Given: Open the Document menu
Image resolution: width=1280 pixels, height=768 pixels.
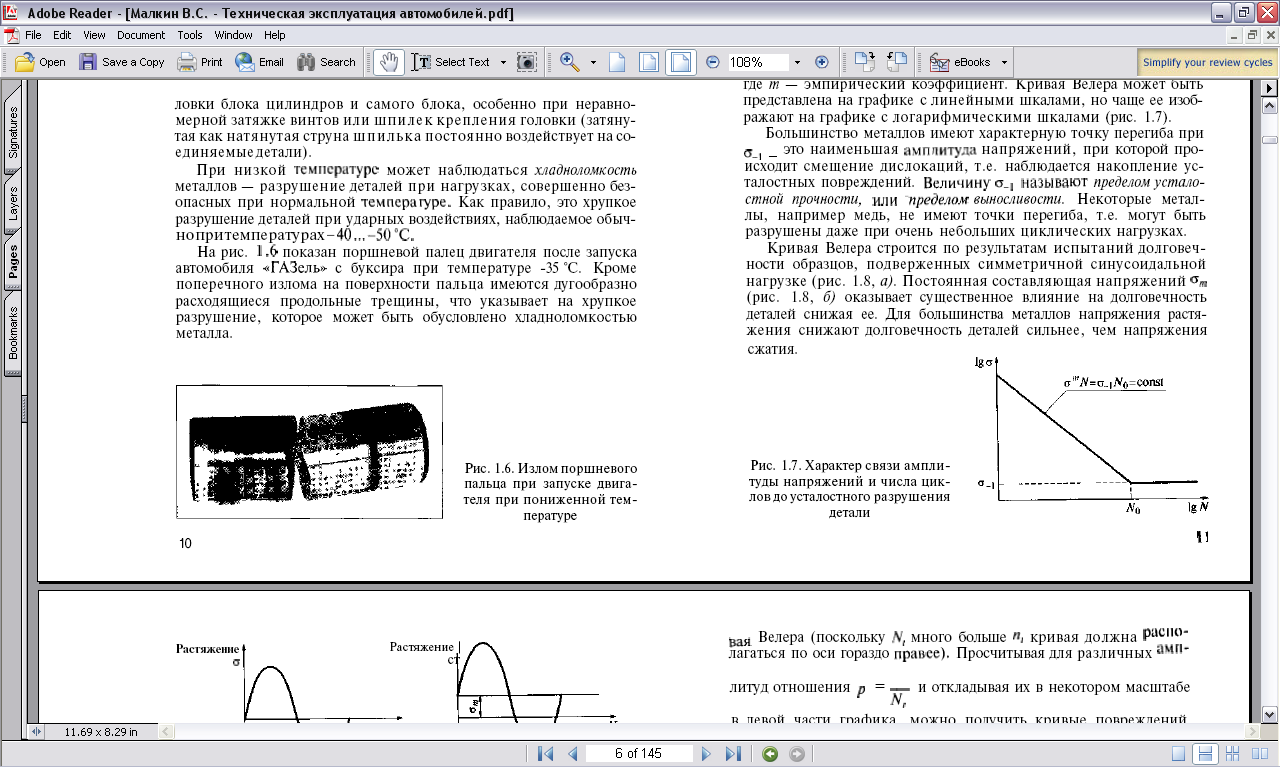Looking at the screenshot, I should (141, 35).
